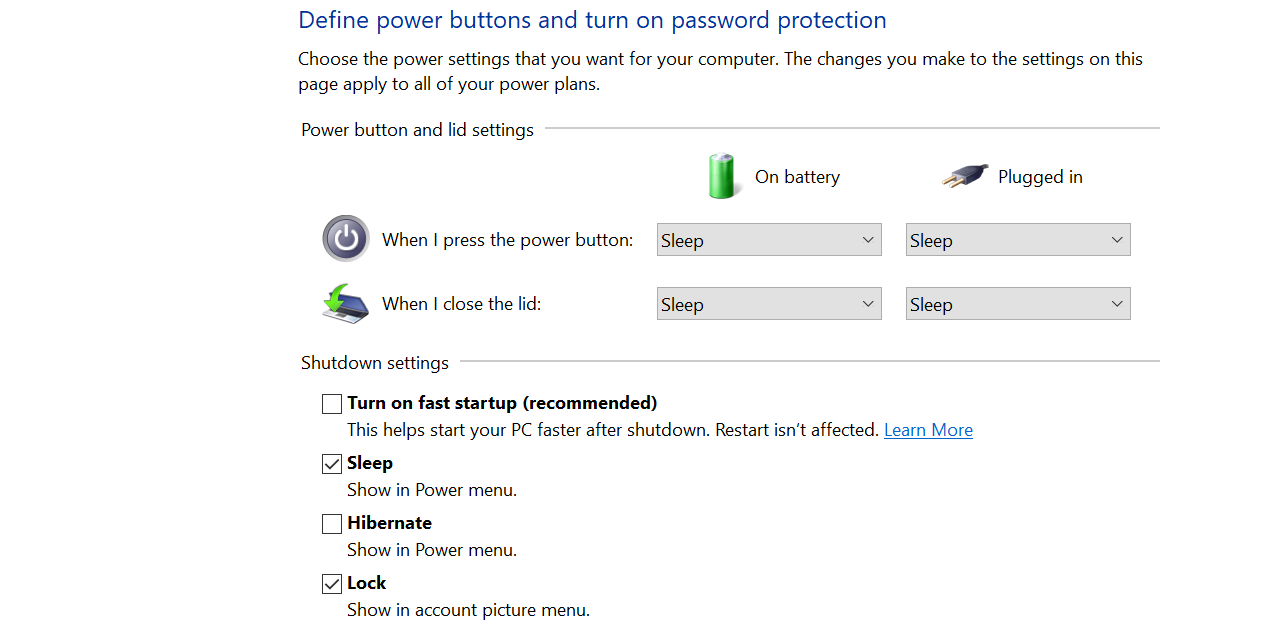Open power button Plugged in dropdown
This screenshot has width=1272, height=636.
point(1018,240)
